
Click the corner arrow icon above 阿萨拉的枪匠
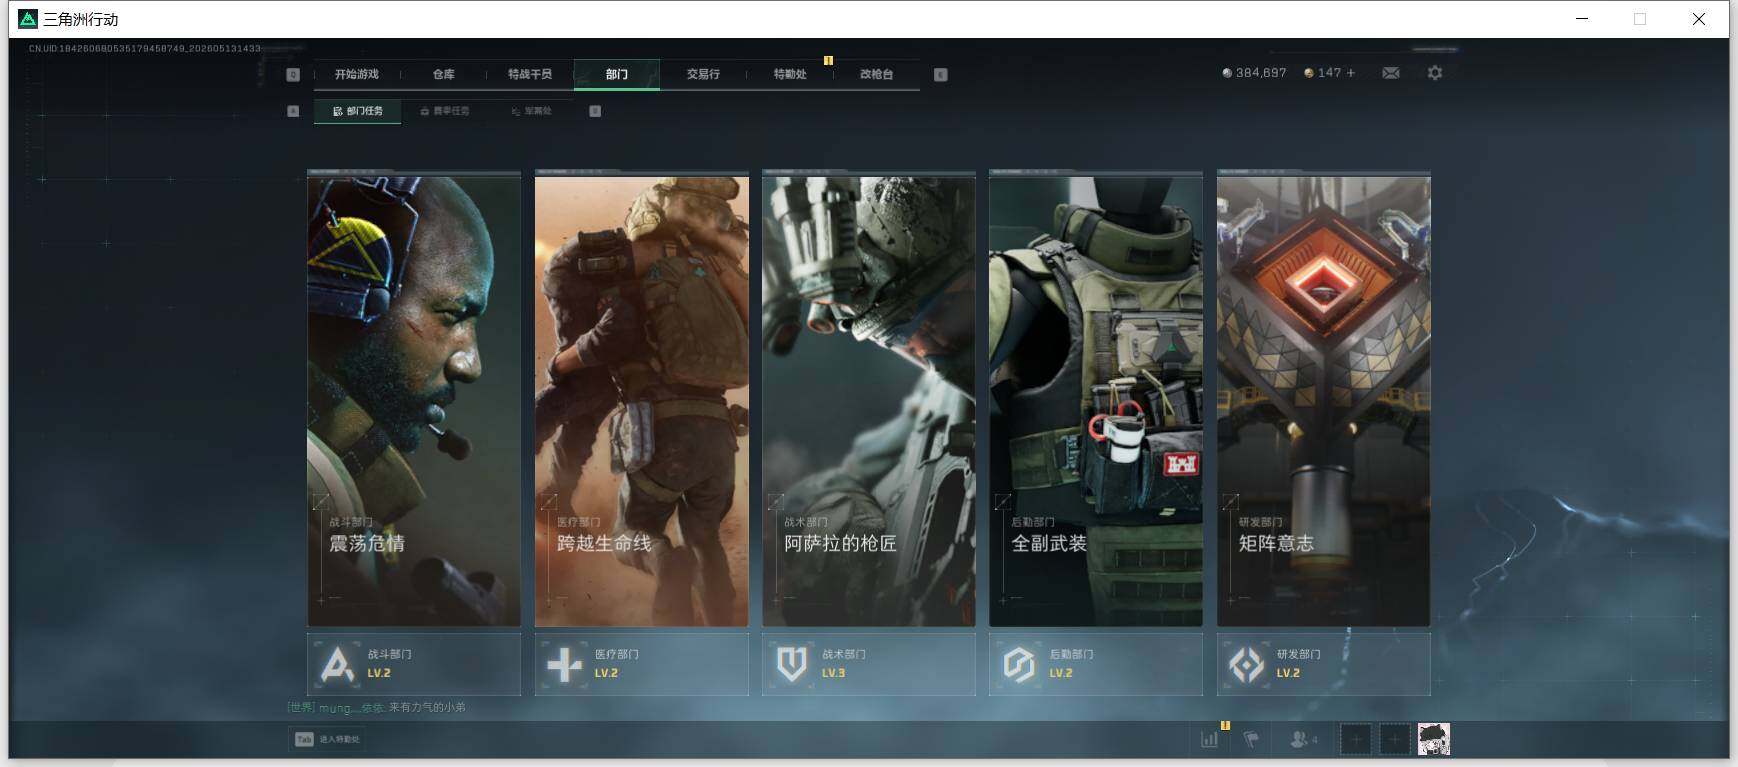(x=775, y=501)
